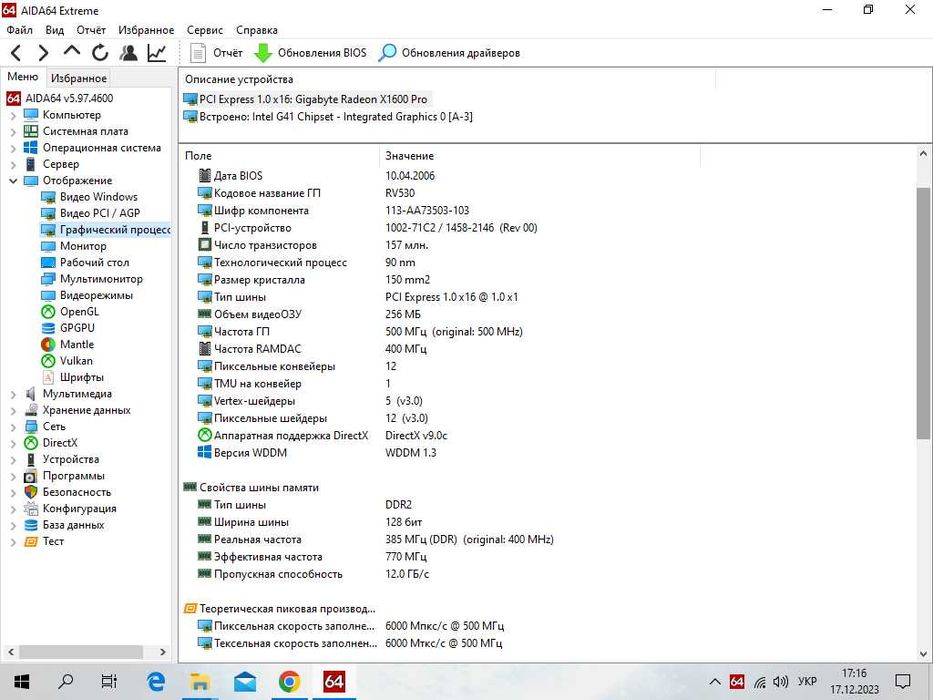
Task: Expand the Системная плата tree node
Action: tap(13, 132)
